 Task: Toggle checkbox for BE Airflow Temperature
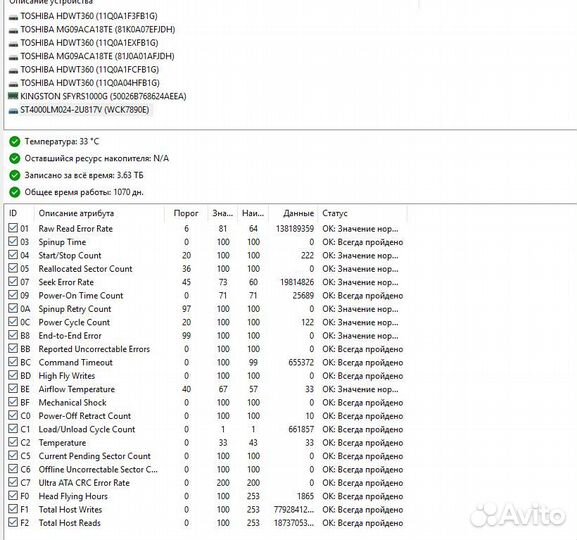tap(13, 388)
